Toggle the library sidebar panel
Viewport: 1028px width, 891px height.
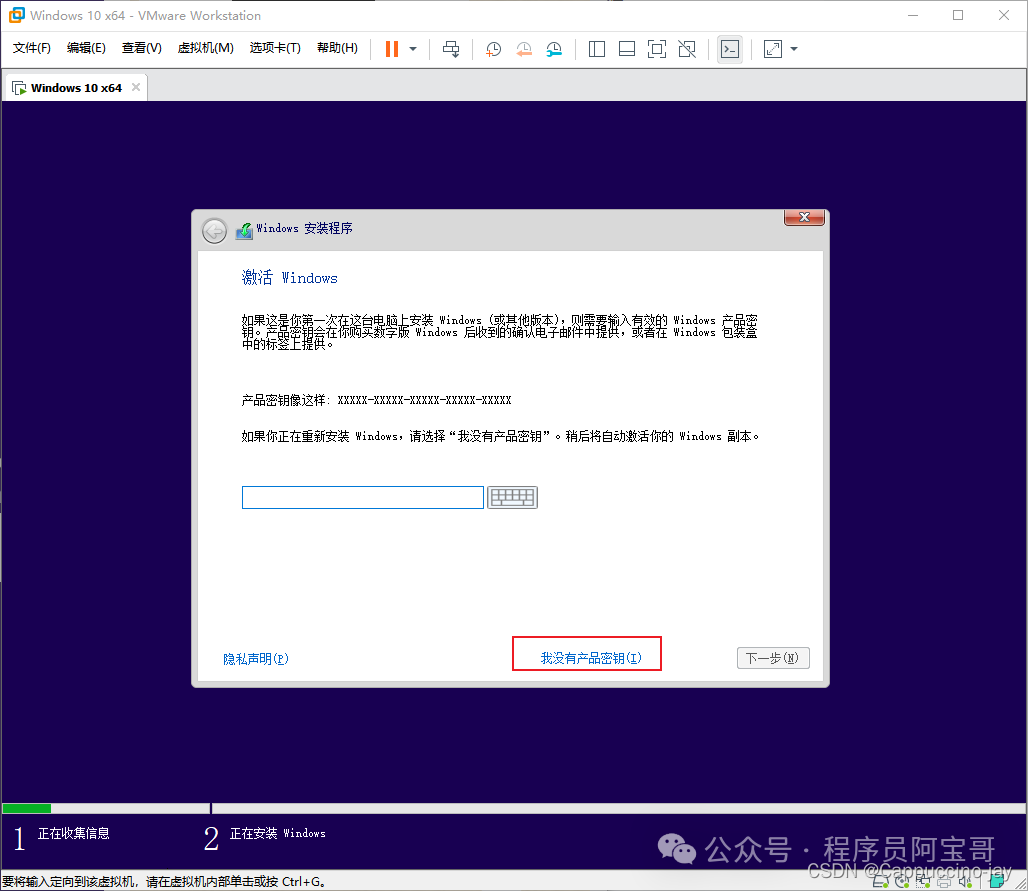[x=597, y=49]
